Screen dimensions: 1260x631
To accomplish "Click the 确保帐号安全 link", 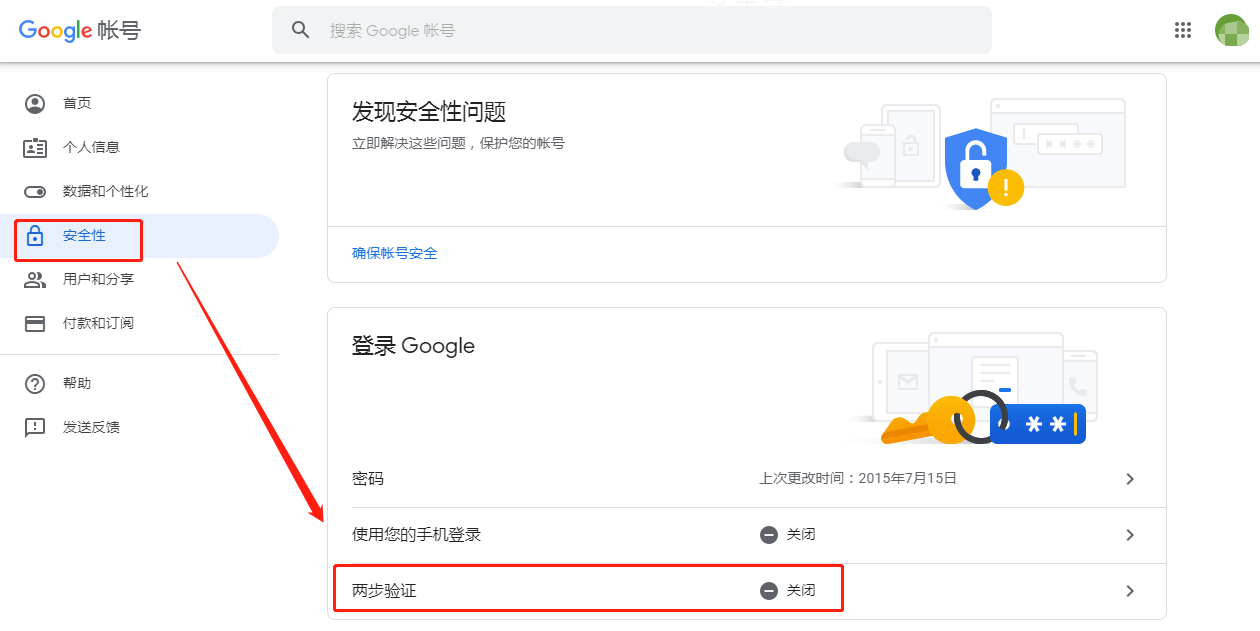I will pos(395,254).
